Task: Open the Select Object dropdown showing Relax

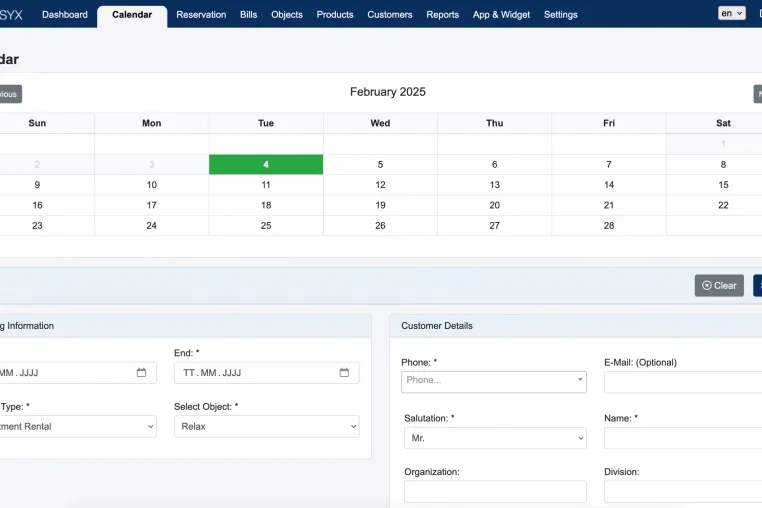Action: [x=267, y=426]
